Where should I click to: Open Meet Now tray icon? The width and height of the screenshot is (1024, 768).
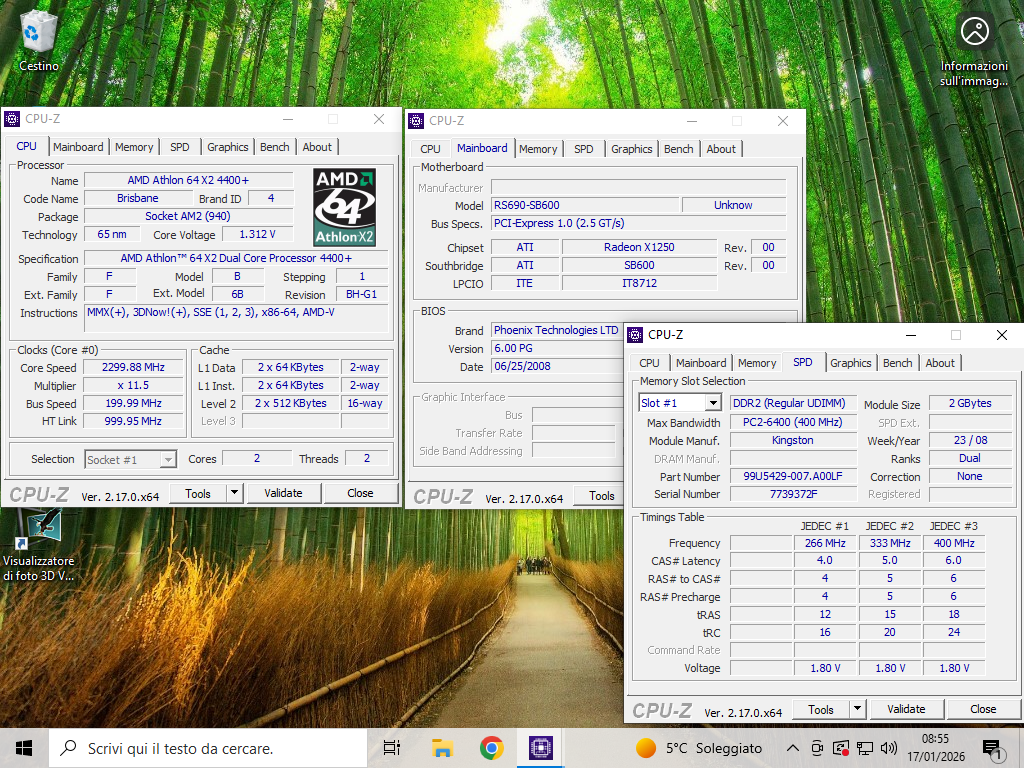tap(816, 748)
